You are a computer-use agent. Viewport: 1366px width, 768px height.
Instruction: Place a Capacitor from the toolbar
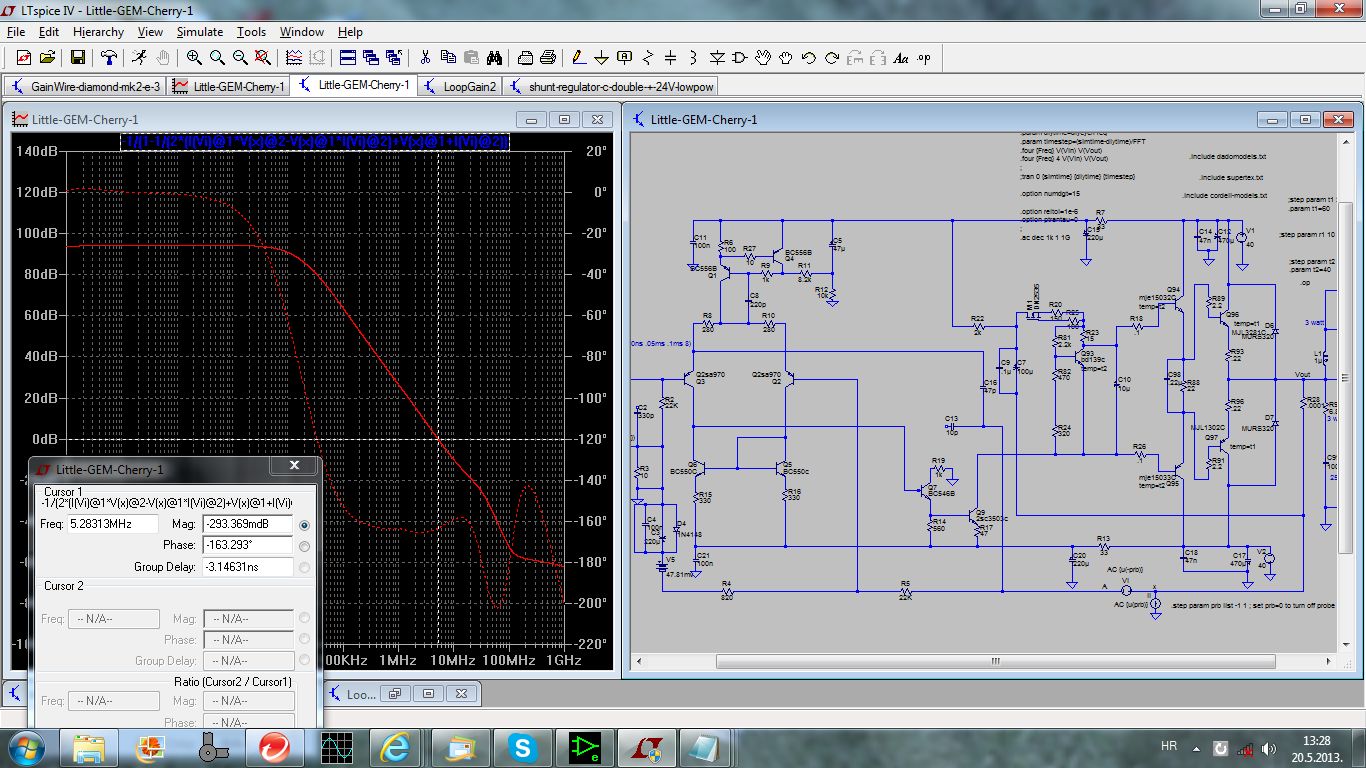click(671, 58)
